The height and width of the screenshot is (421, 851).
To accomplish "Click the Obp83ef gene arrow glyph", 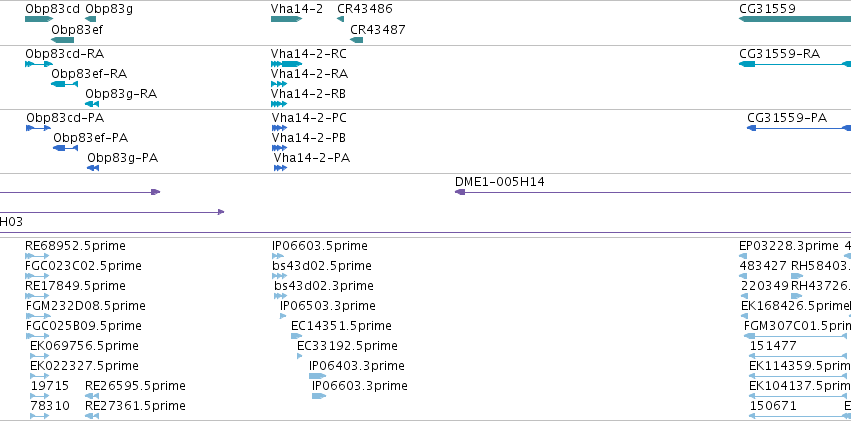I will 62,40.
